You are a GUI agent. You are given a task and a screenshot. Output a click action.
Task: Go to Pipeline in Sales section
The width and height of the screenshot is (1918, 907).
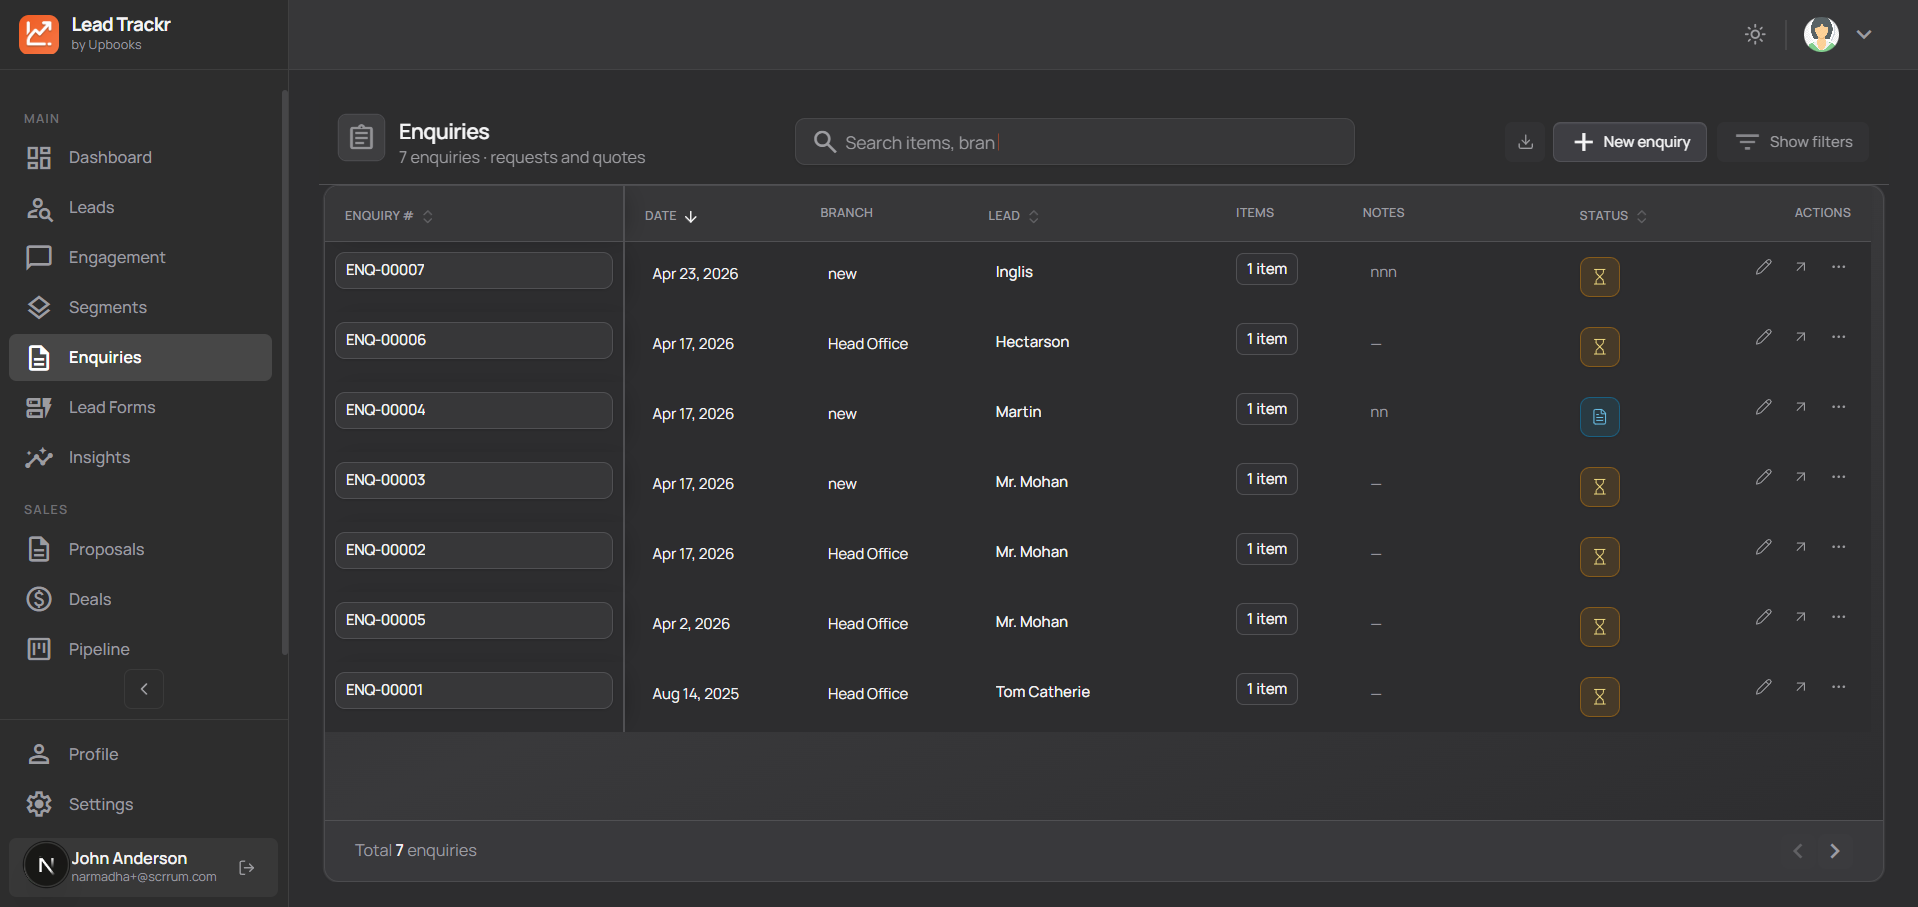(99, 649)
